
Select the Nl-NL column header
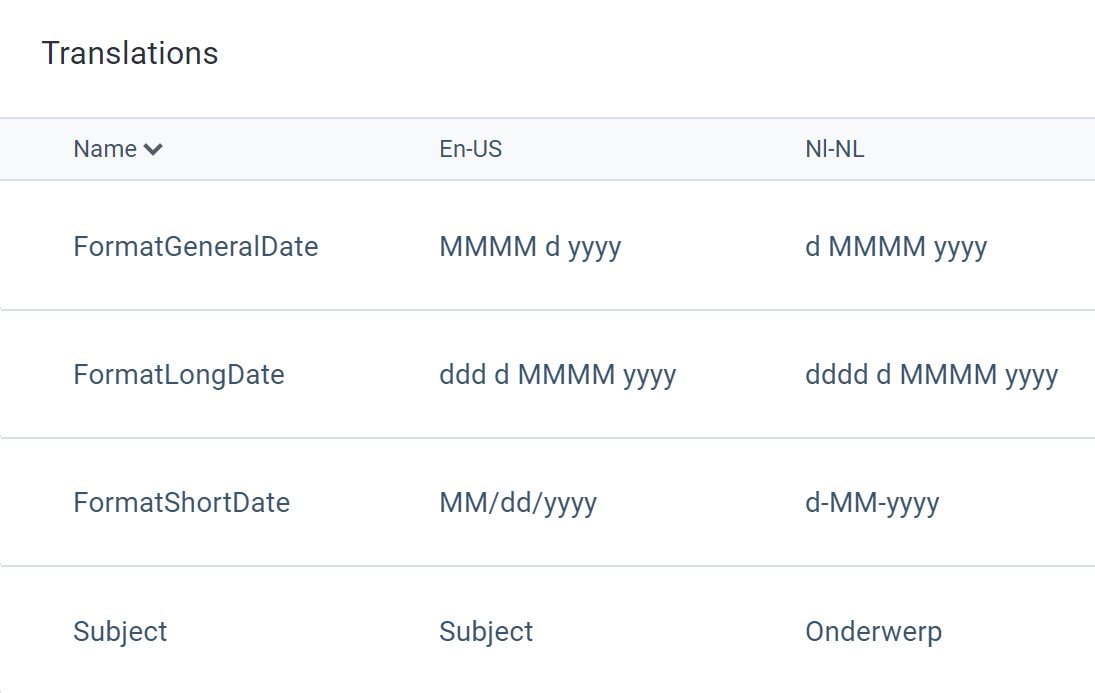(x=835, y=149)
